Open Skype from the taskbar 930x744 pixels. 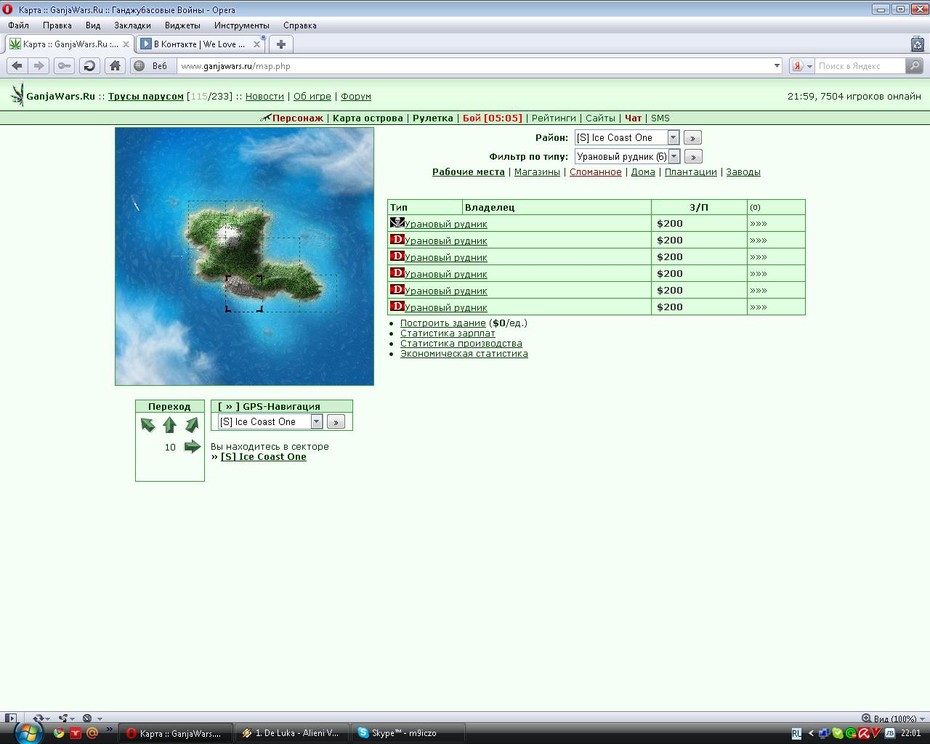click(x=408, y=733)
